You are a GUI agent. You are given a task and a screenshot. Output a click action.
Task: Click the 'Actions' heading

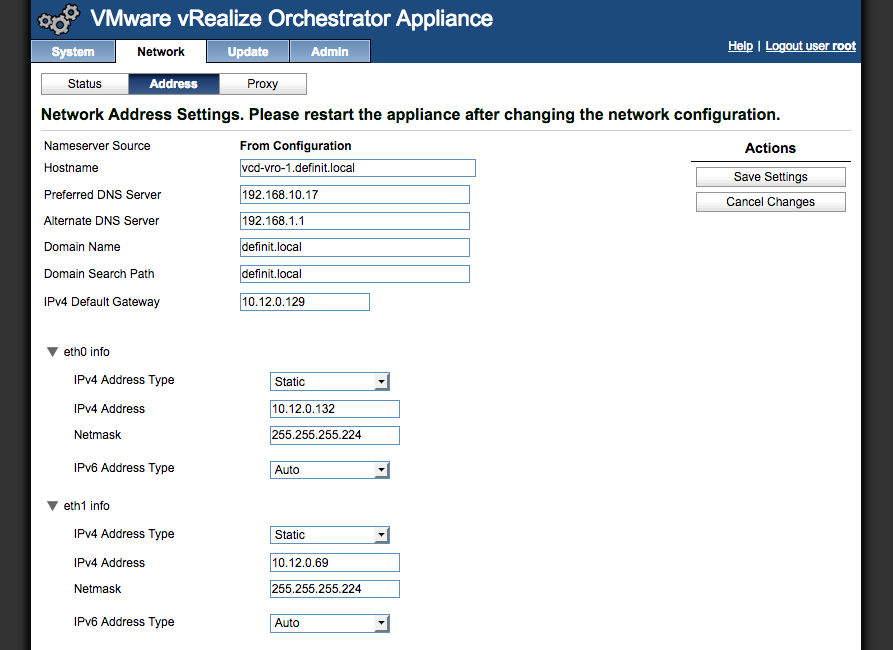[x=771, y=148]
